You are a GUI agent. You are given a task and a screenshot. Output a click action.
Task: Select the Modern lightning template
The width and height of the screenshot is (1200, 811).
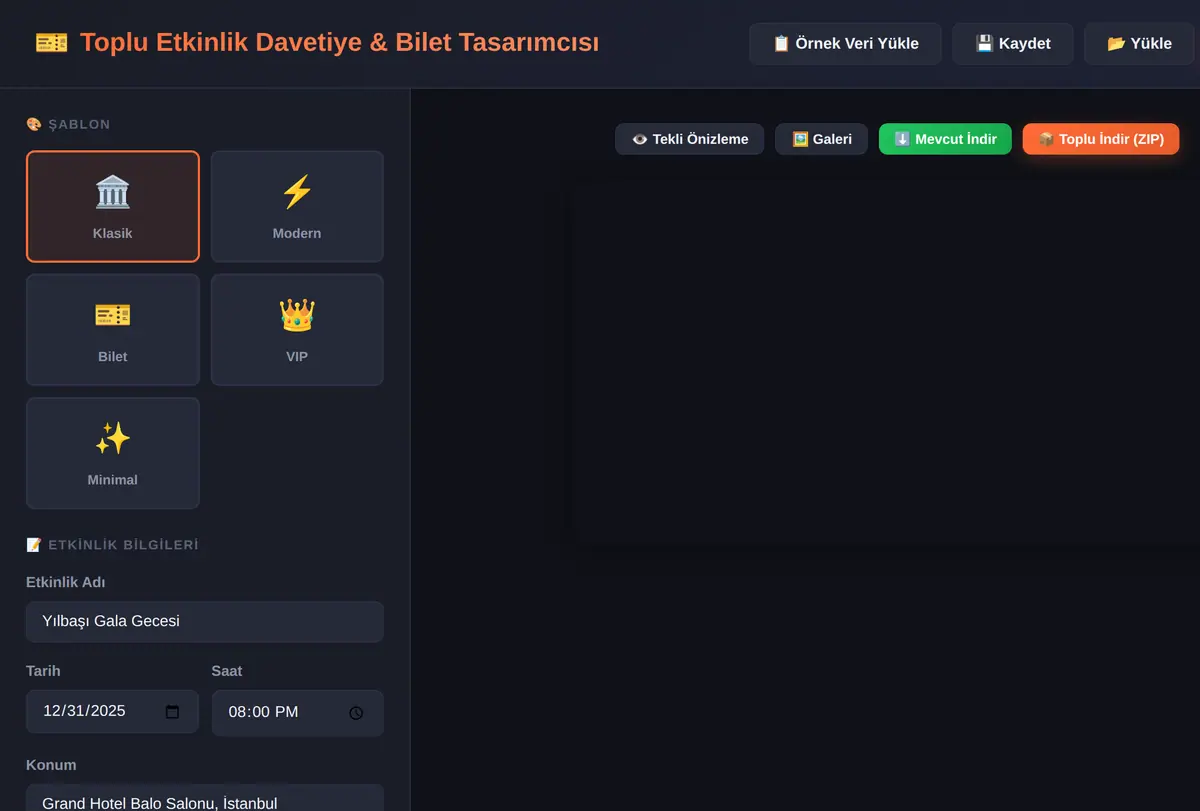click(297, 206)
